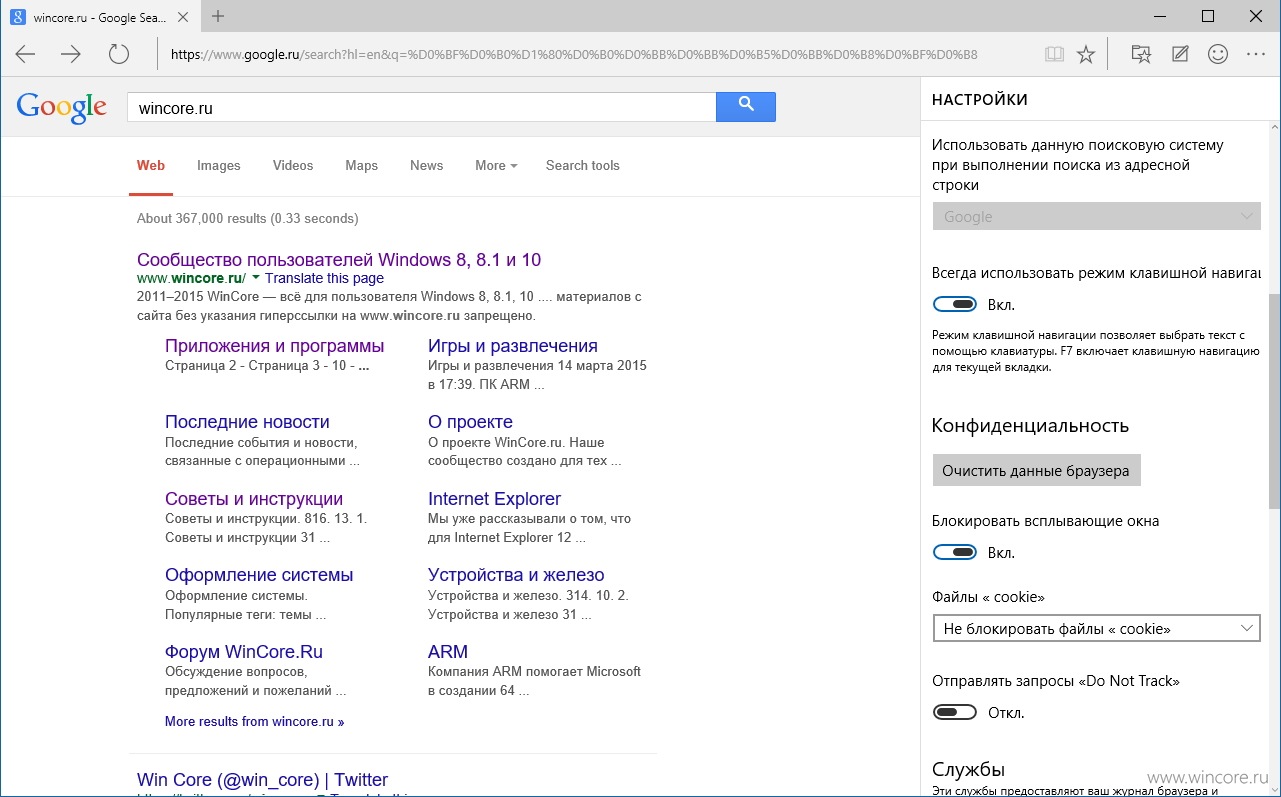Go forward with the forward arrow
The width and height of the screenshot is (1281, 797).
[71, 54]
